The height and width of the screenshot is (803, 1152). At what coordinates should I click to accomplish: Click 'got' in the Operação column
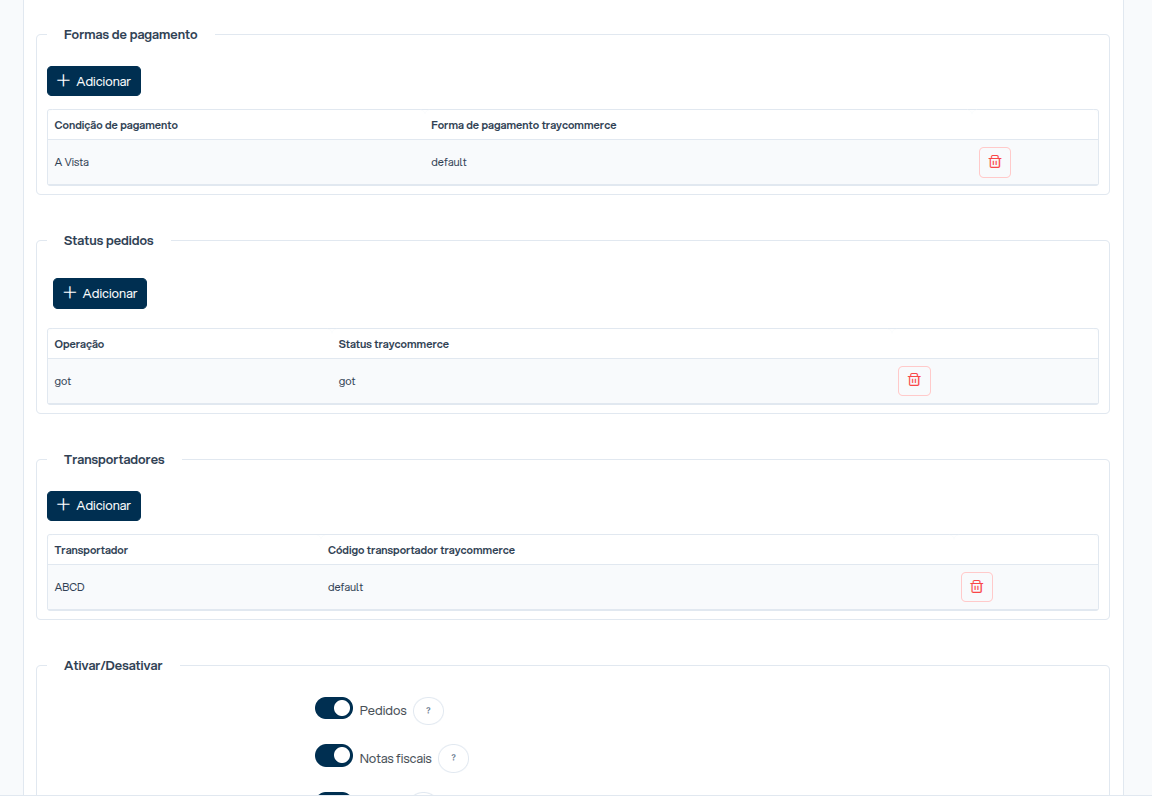click(63, 381)
